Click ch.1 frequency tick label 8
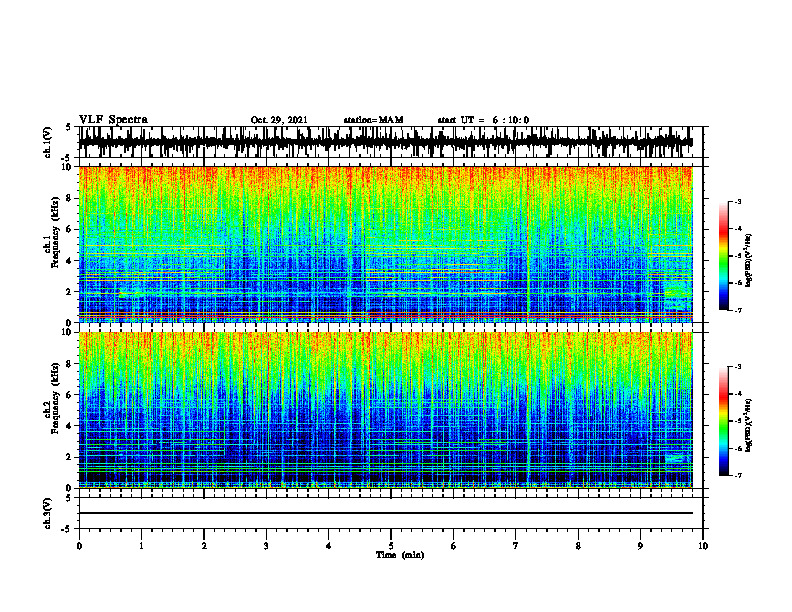Image resolution: width=792 pixels, height=612 pixels. [x=69, y=198]
